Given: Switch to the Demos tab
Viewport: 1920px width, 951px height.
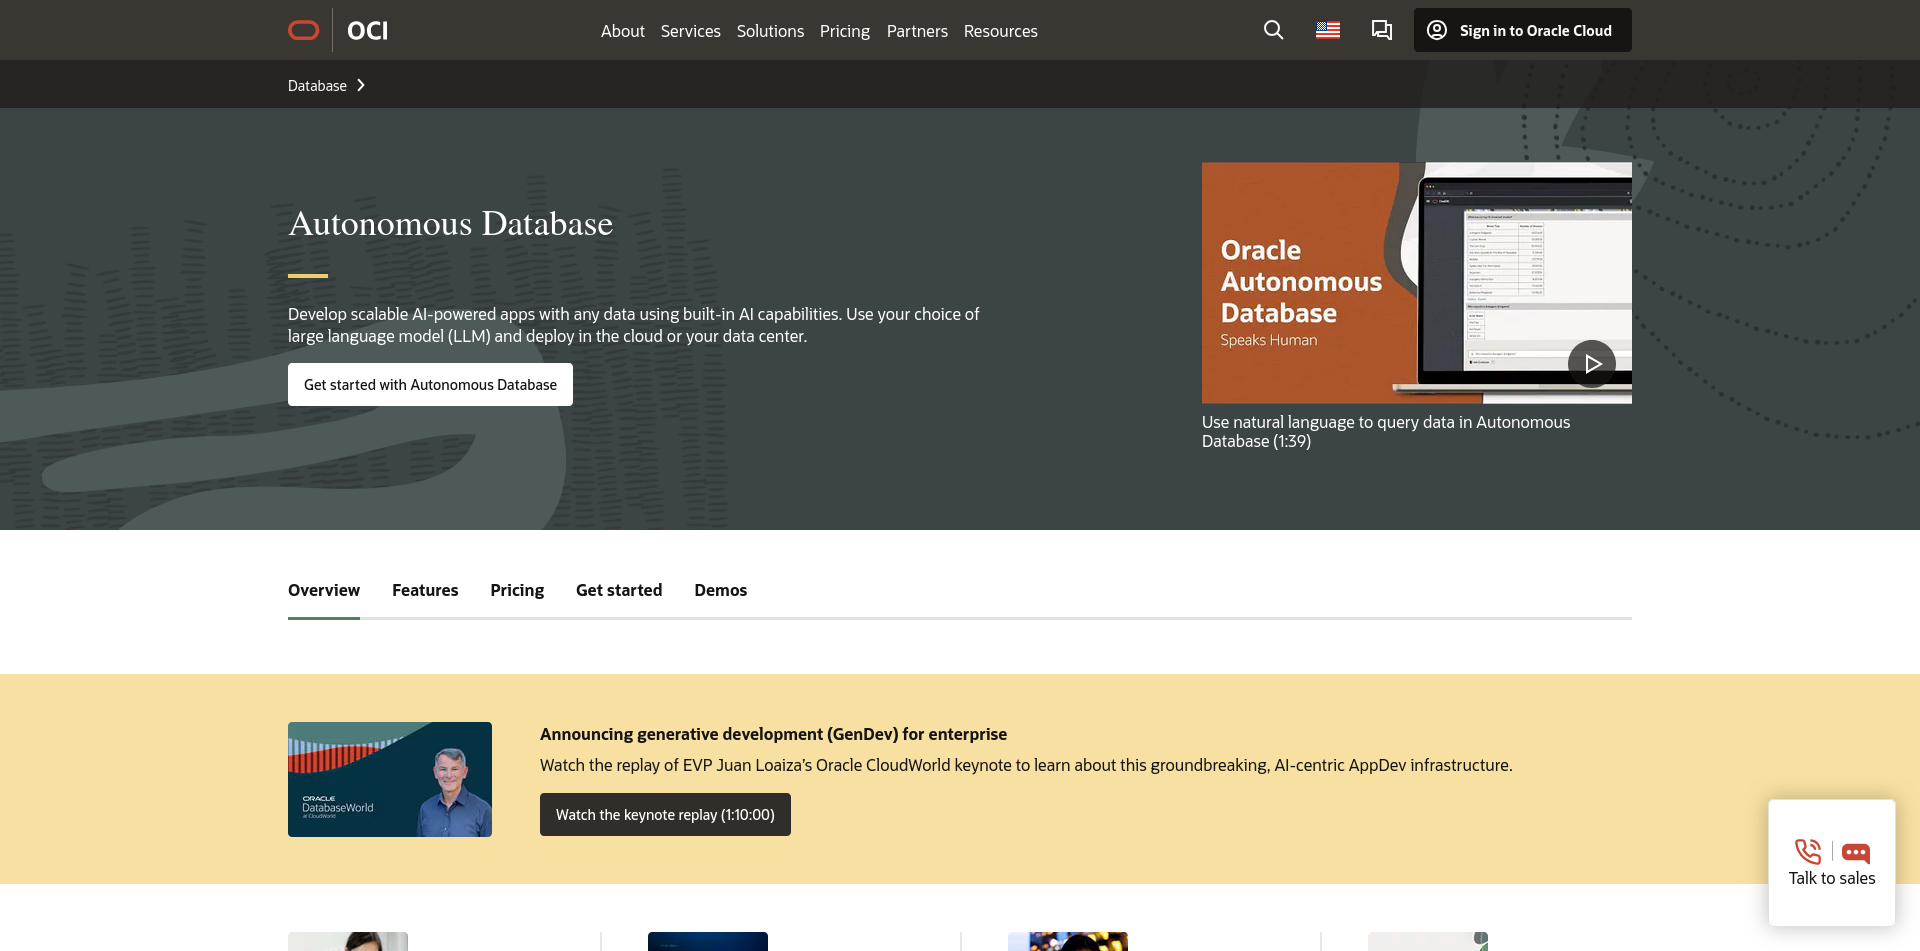Looking at the screenshot, I should click(x=720, y=590).
